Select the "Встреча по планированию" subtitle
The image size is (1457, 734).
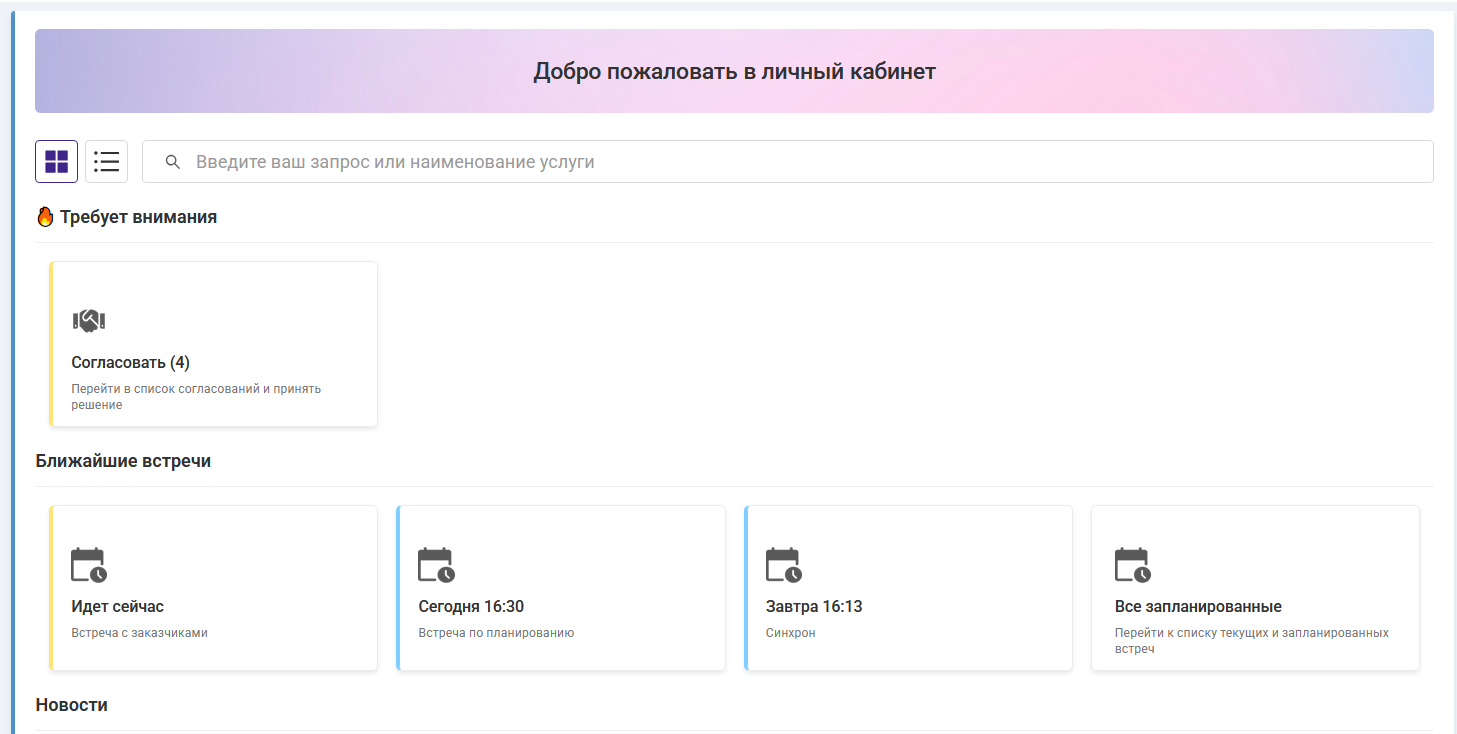(x=496, y=633)
